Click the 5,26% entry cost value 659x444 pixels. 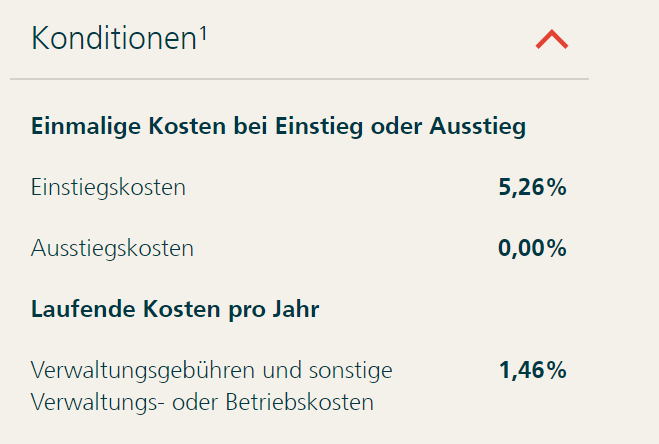[x=532, y=187]
